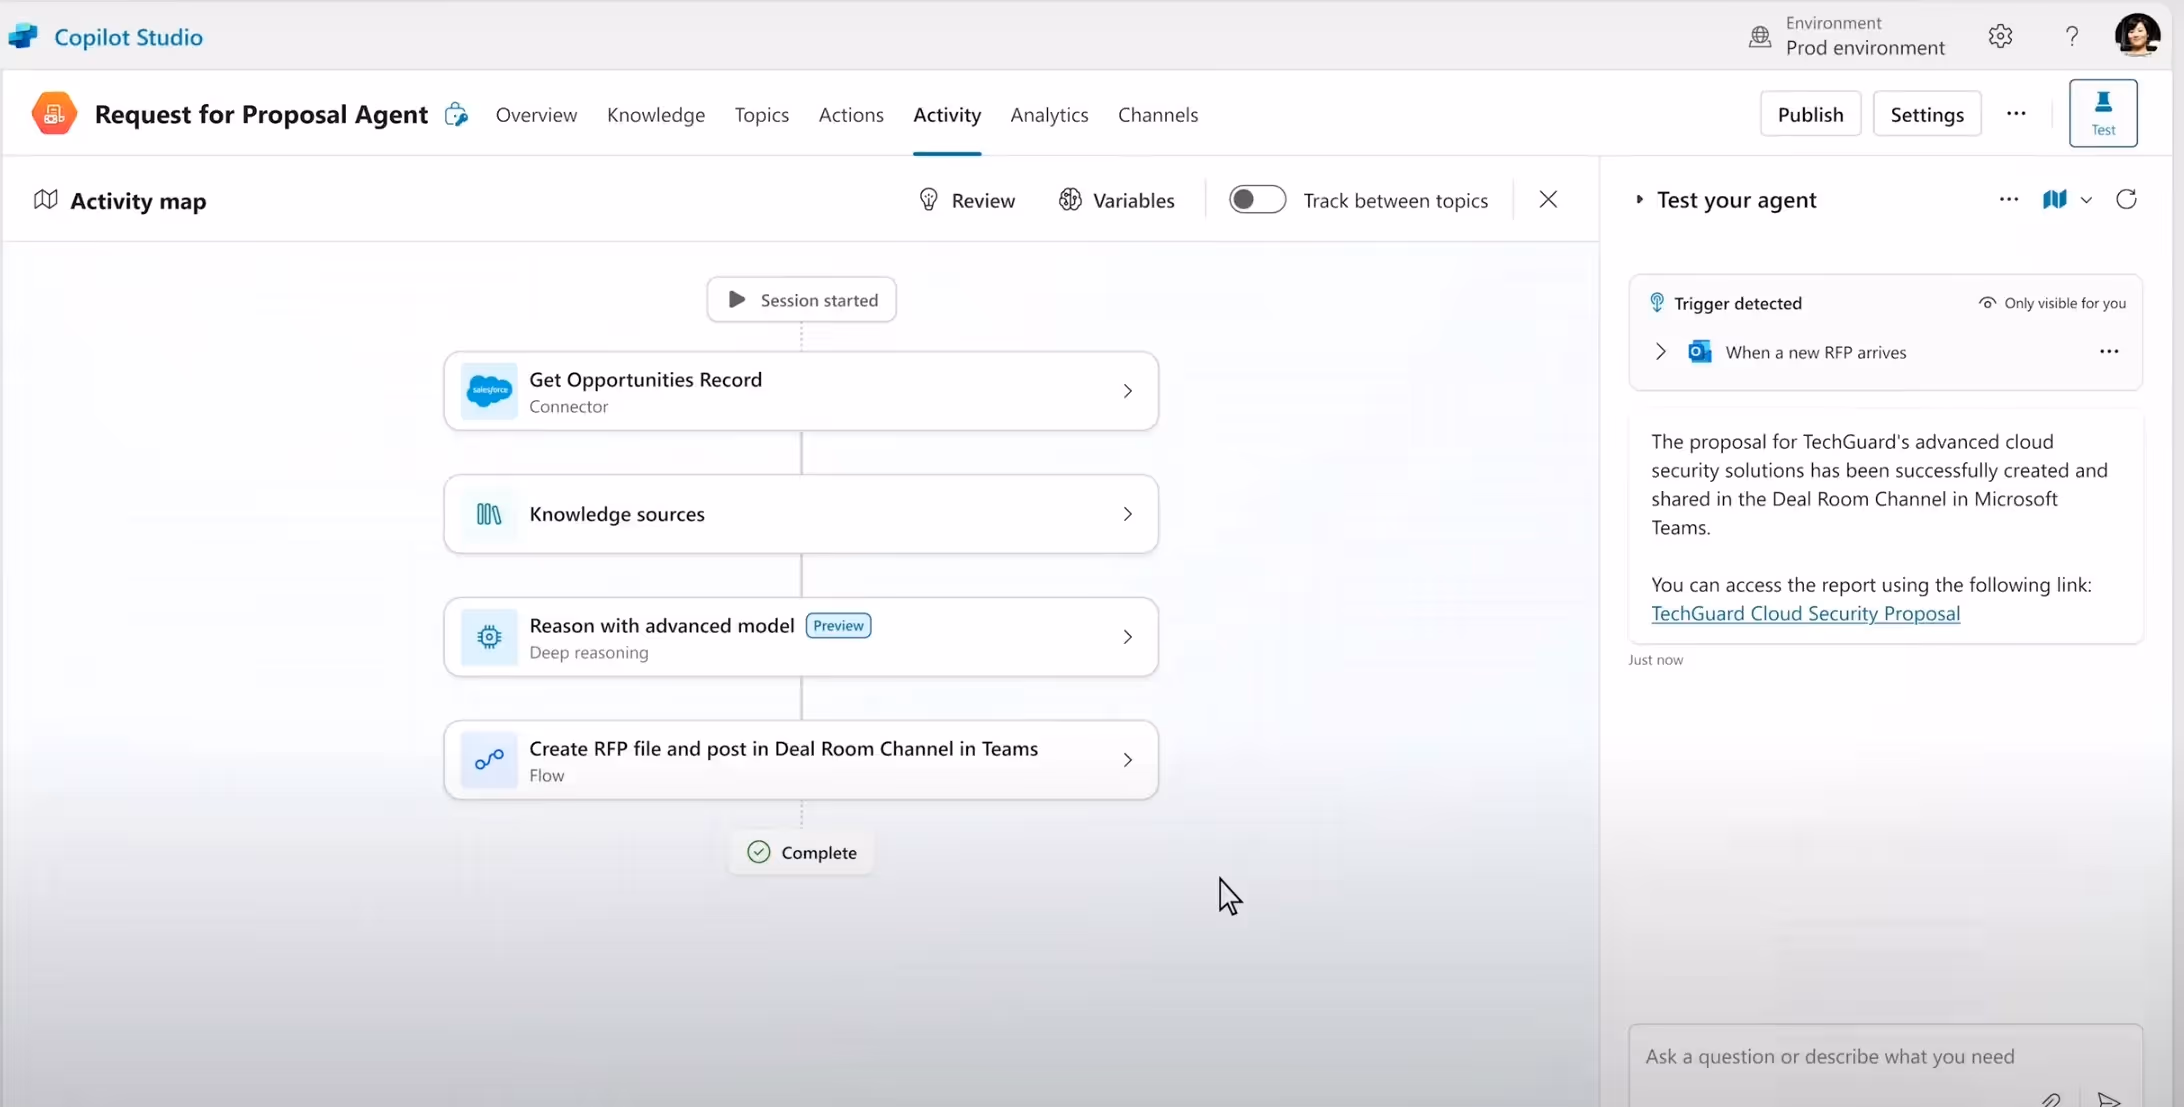Open more options next to Settings button
This screenshot has height=1107, width=2184.
pos(2016,114)
